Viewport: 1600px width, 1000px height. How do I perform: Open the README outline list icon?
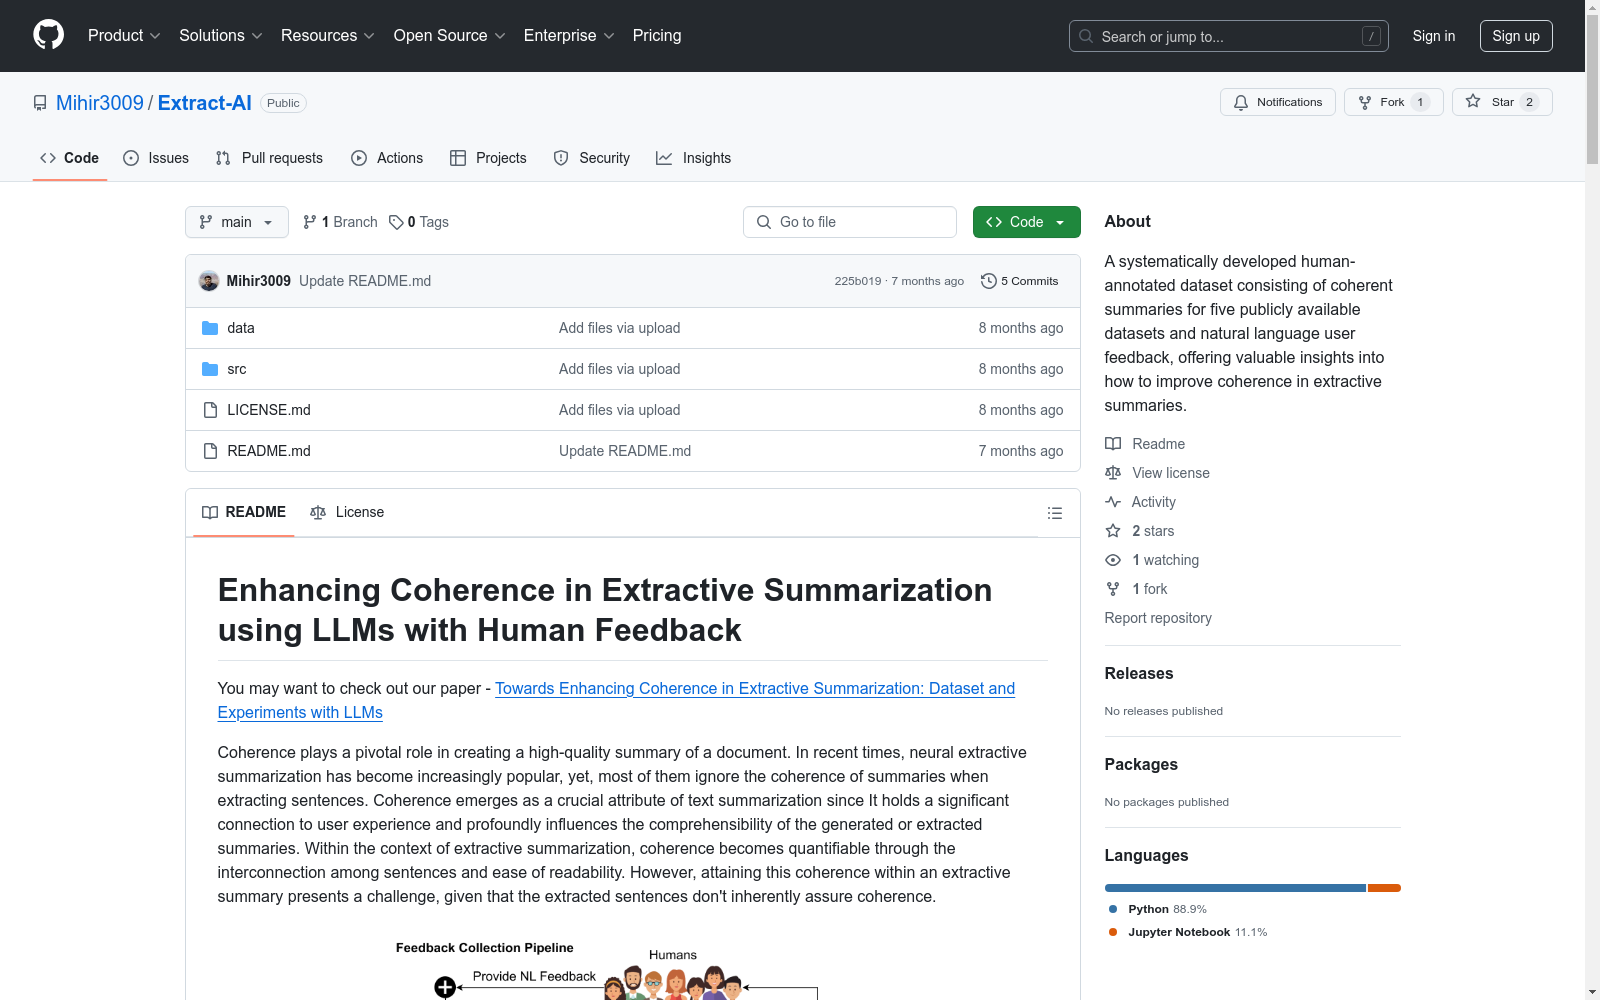coord(1054,513)
